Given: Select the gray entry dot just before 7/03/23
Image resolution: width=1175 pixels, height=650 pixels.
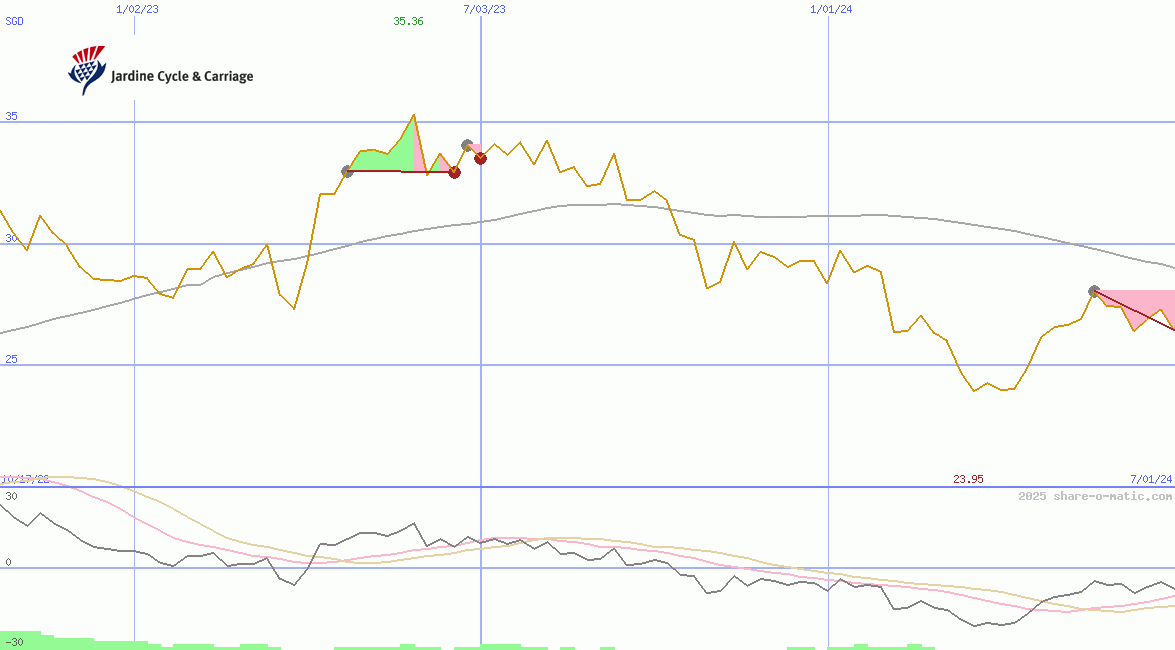Looking at the screenshot, I should 467,145.
